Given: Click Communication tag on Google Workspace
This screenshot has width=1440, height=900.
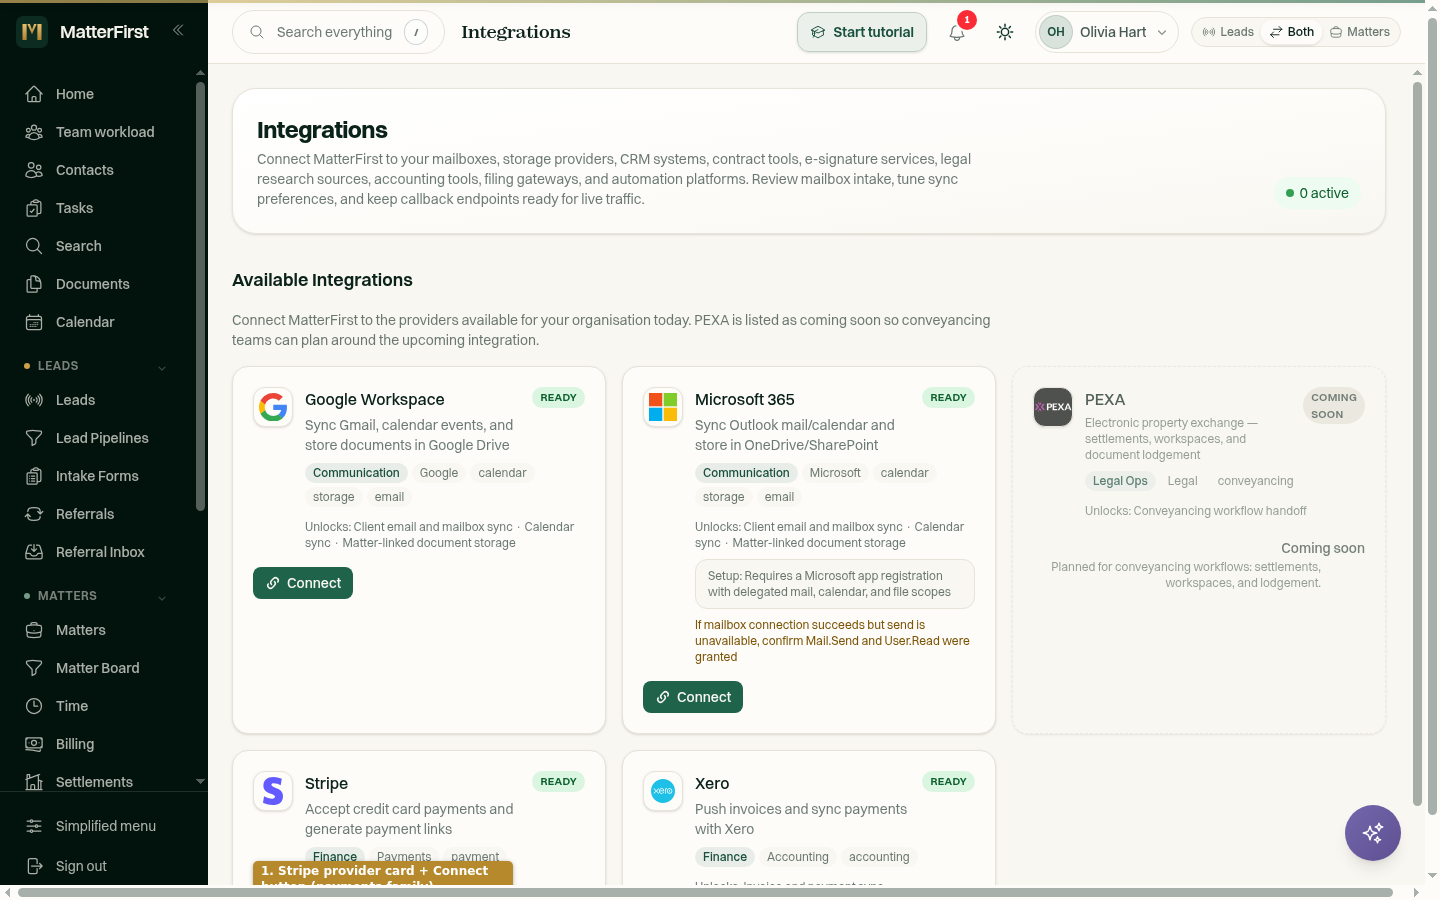Looking at the screenshot, I should [356, 473].
